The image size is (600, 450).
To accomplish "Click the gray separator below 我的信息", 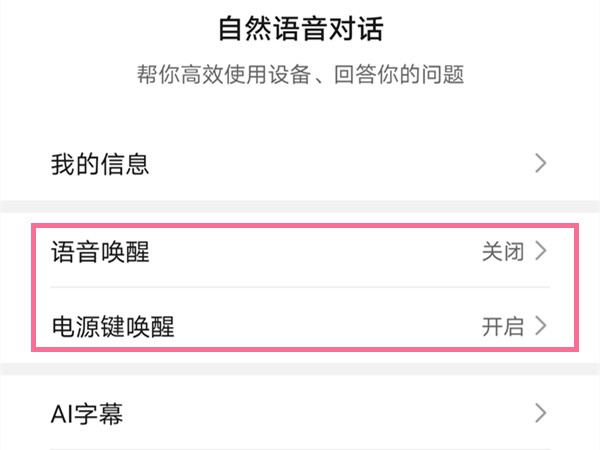I will (x=300, y=206).
